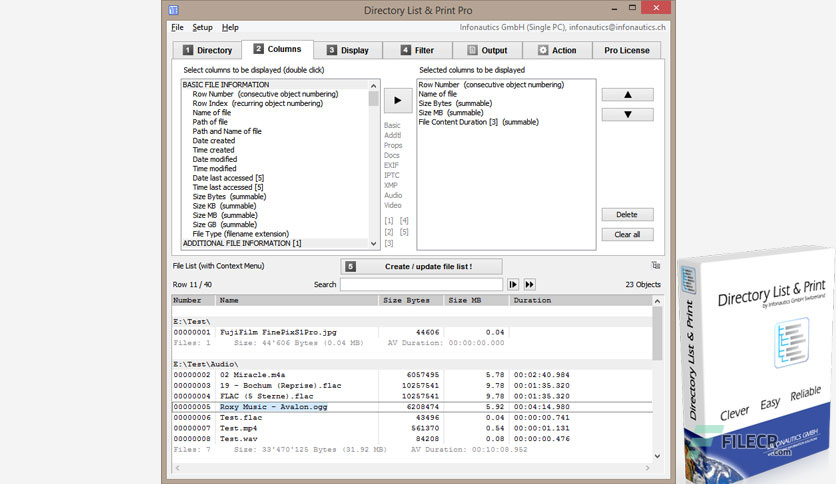The image size is (836, 484).
Task: Click the Delete button
Action: click(628, 214)
